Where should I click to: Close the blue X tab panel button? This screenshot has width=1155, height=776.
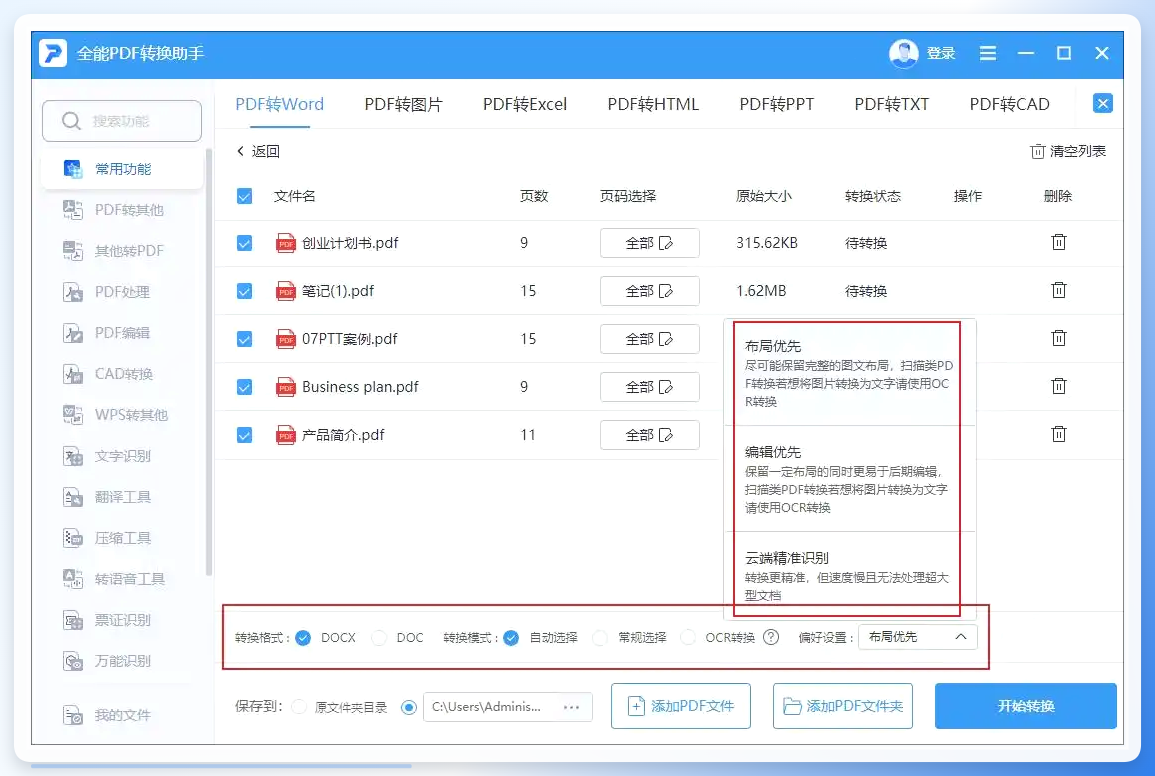click(x=1102, y=104)
